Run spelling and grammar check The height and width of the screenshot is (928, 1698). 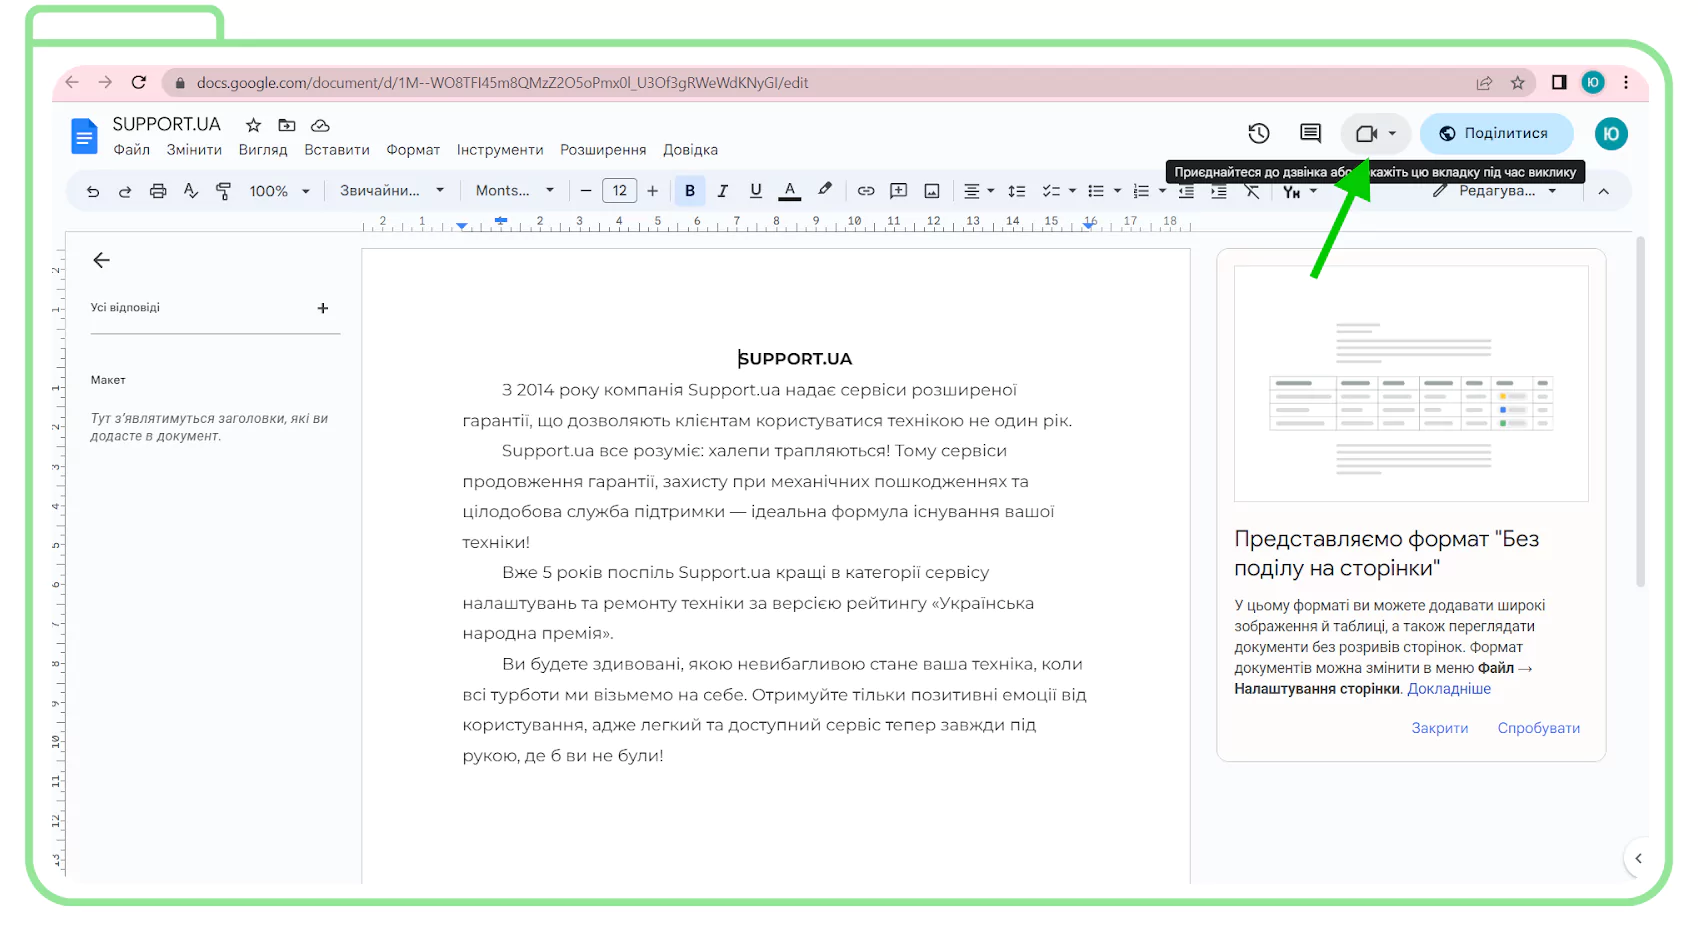click(191, 191)
